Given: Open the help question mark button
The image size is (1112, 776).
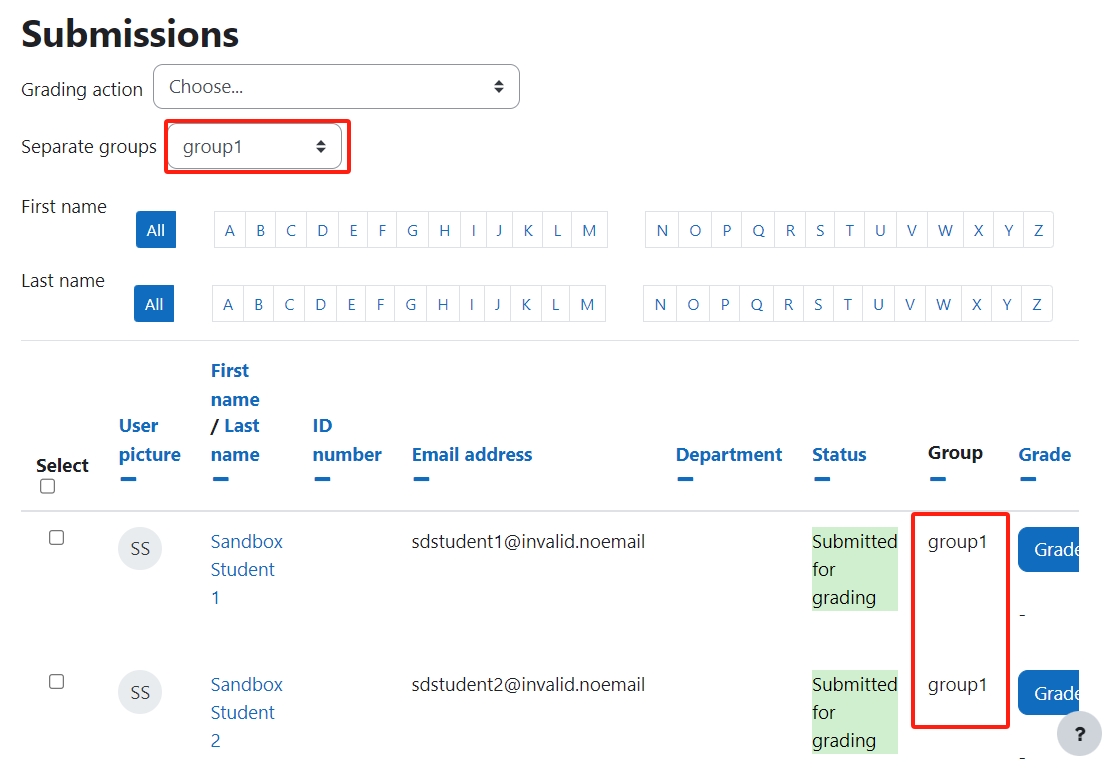Looking at the screenshot, I should pos(1079,734).
